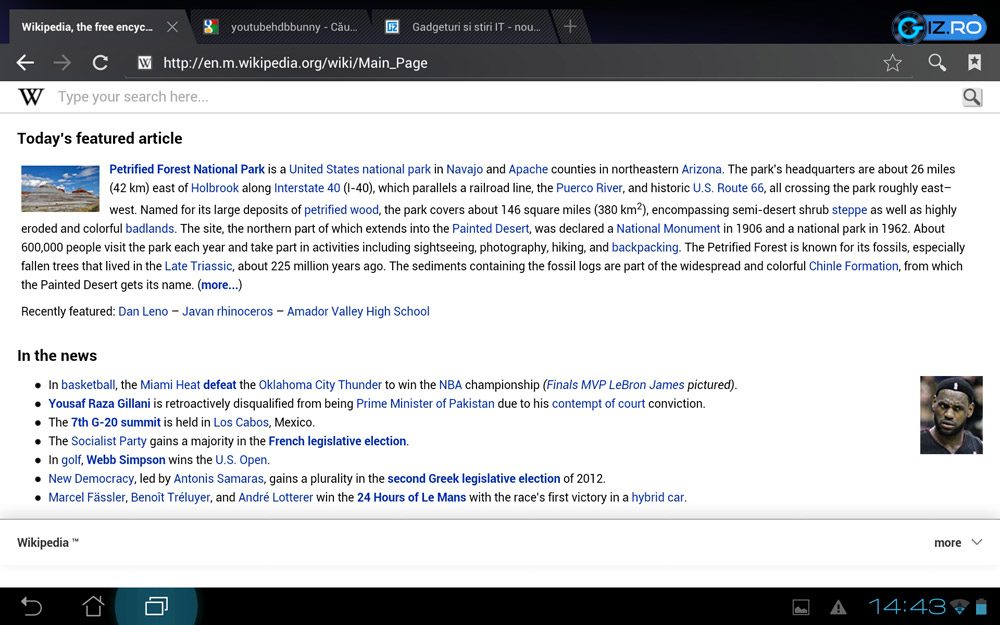The image size is (1000, 625).
Task: Tap the URL address bar
Action: tap(500, 63)
